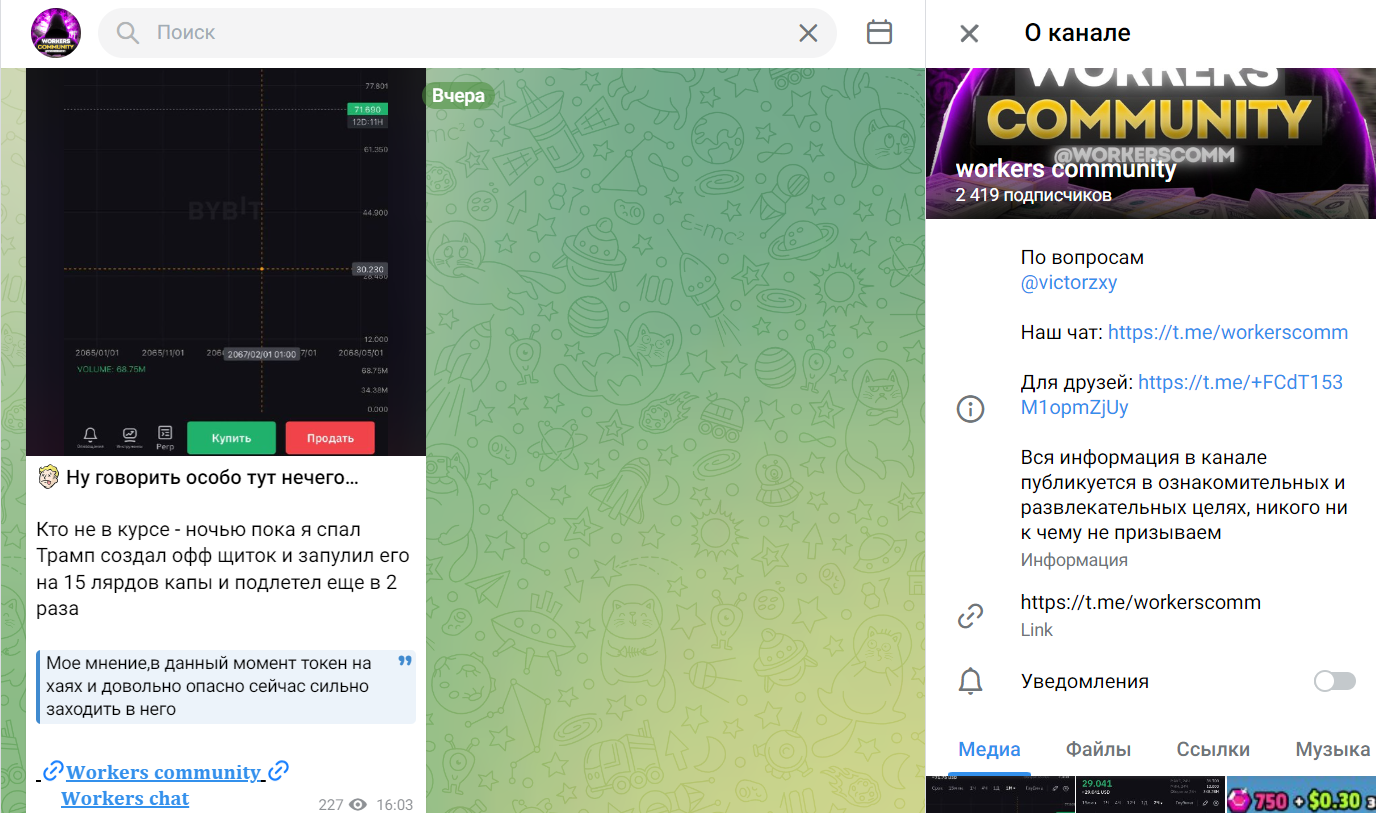The image size is (1383, 813).
Task: Click the green Купить button in chart image
Action: point(231,438)
